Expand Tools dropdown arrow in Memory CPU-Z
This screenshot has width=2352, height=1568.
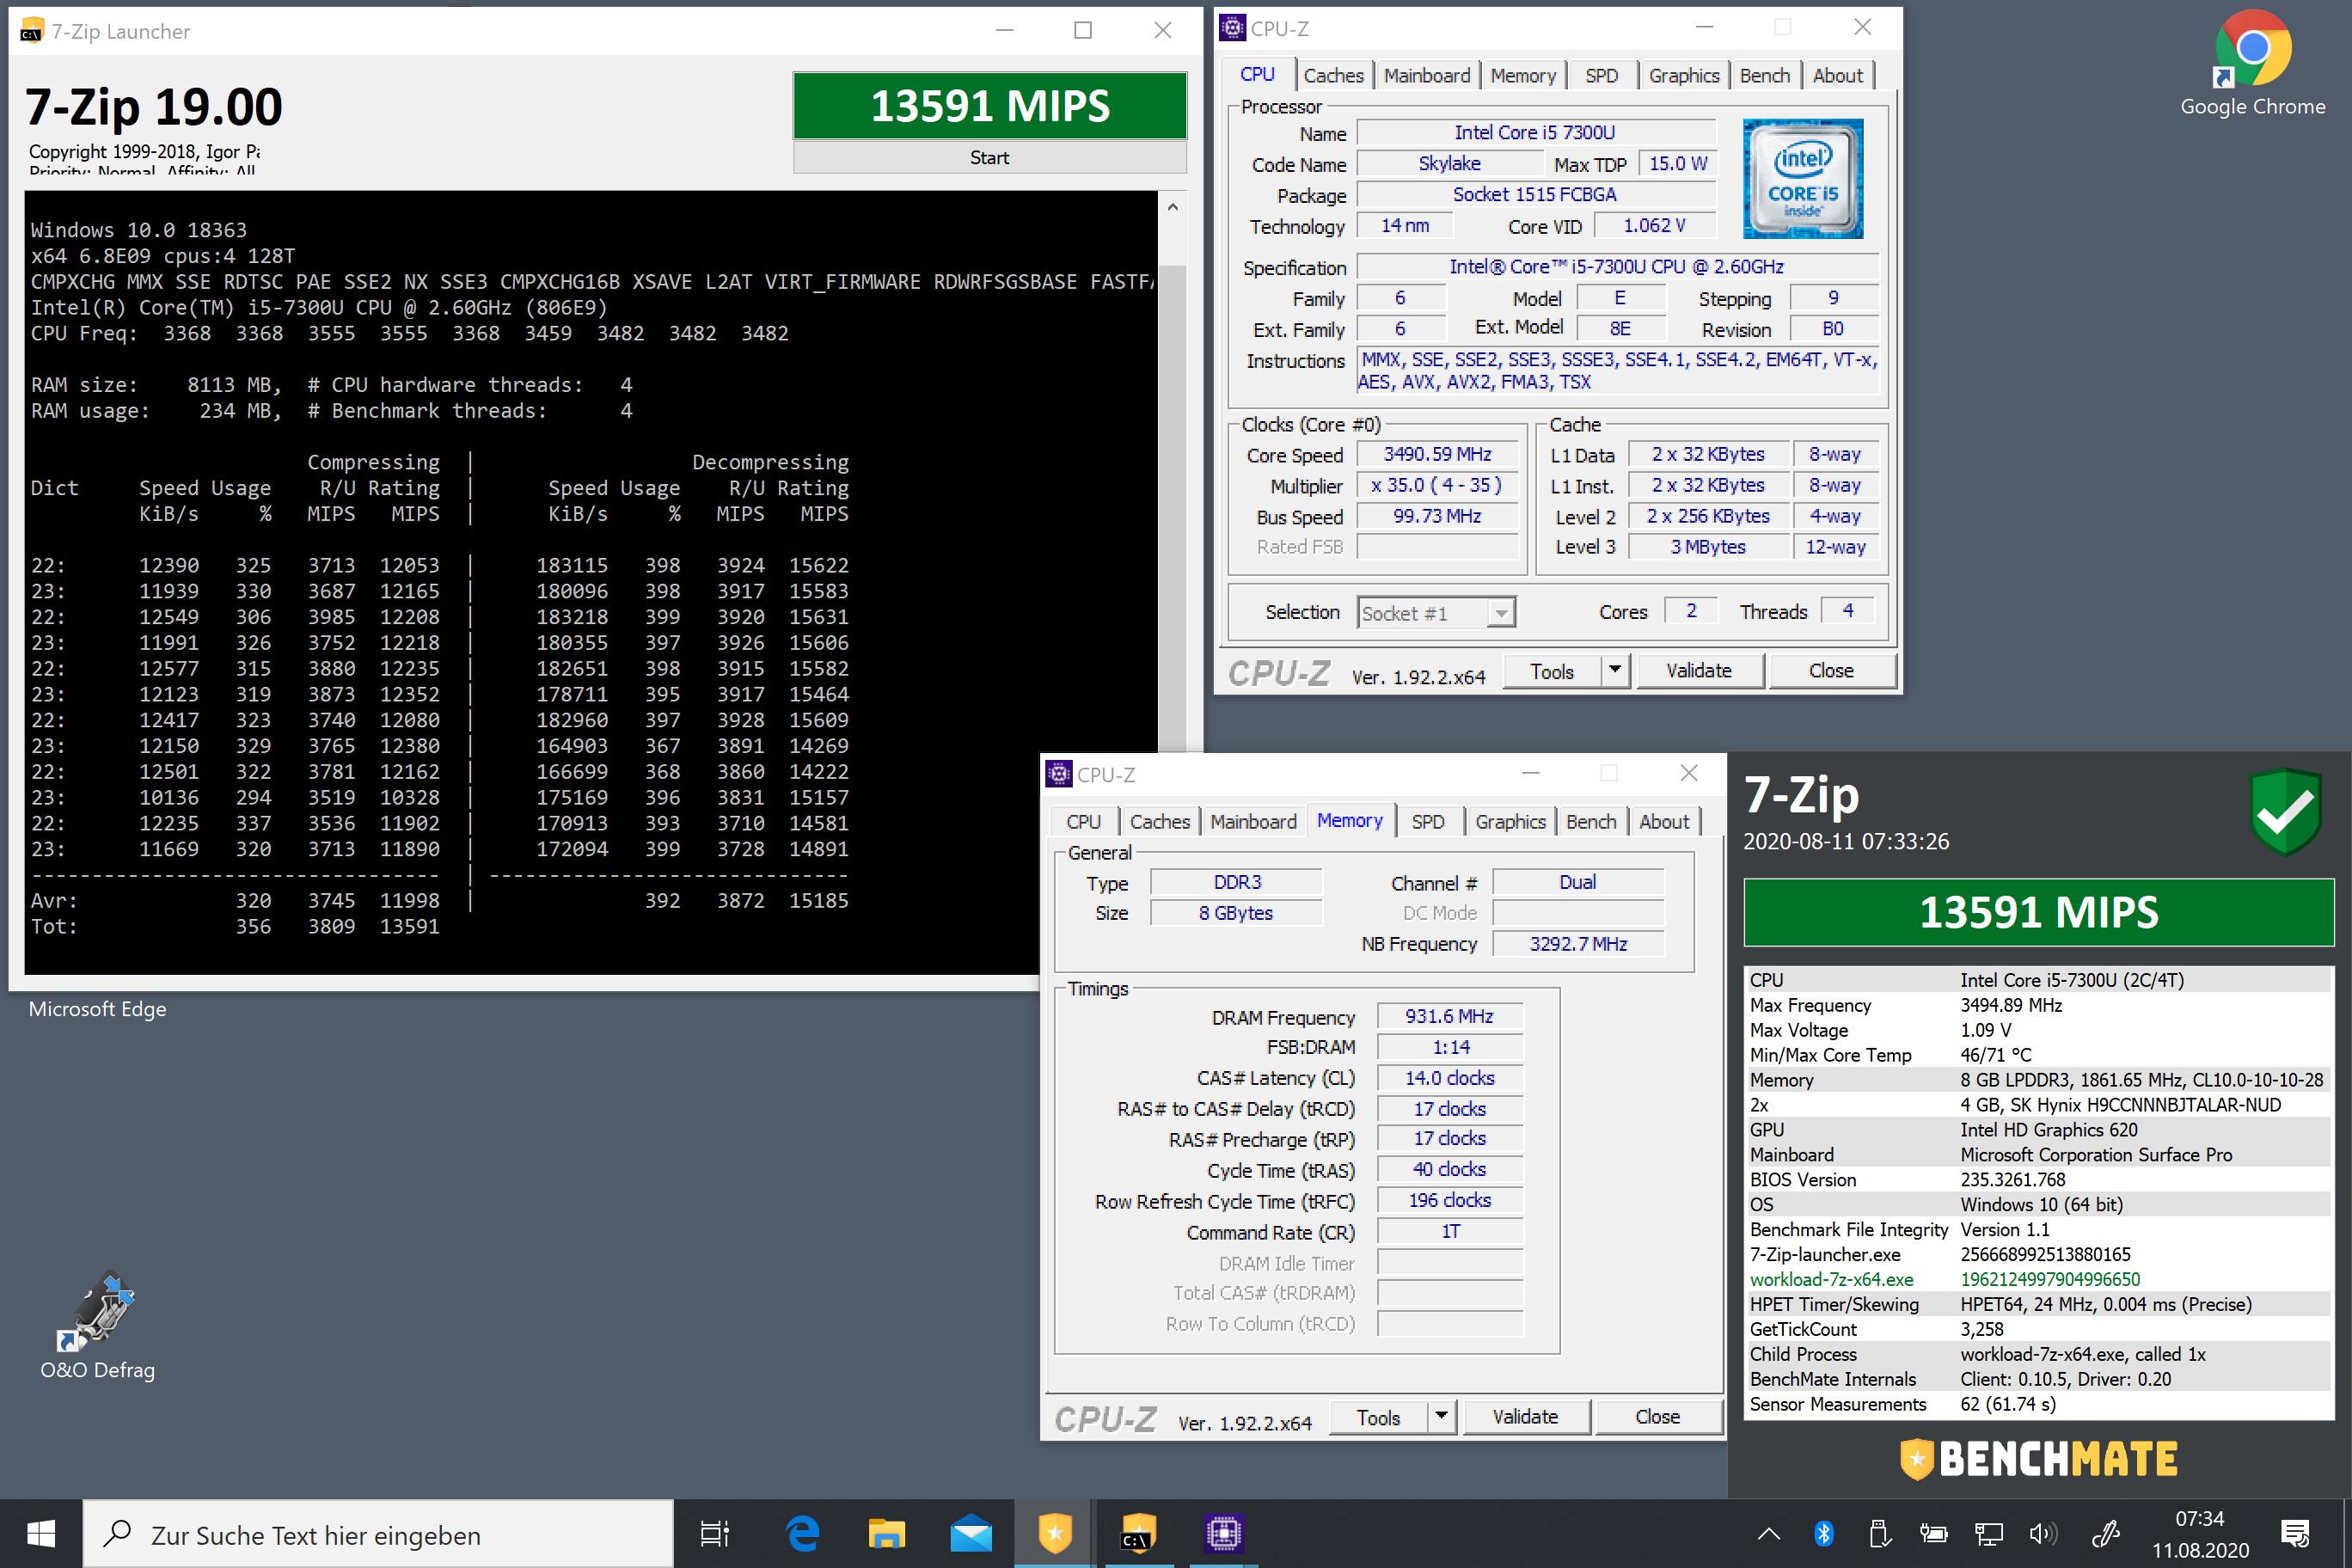click(1441, 1417)
